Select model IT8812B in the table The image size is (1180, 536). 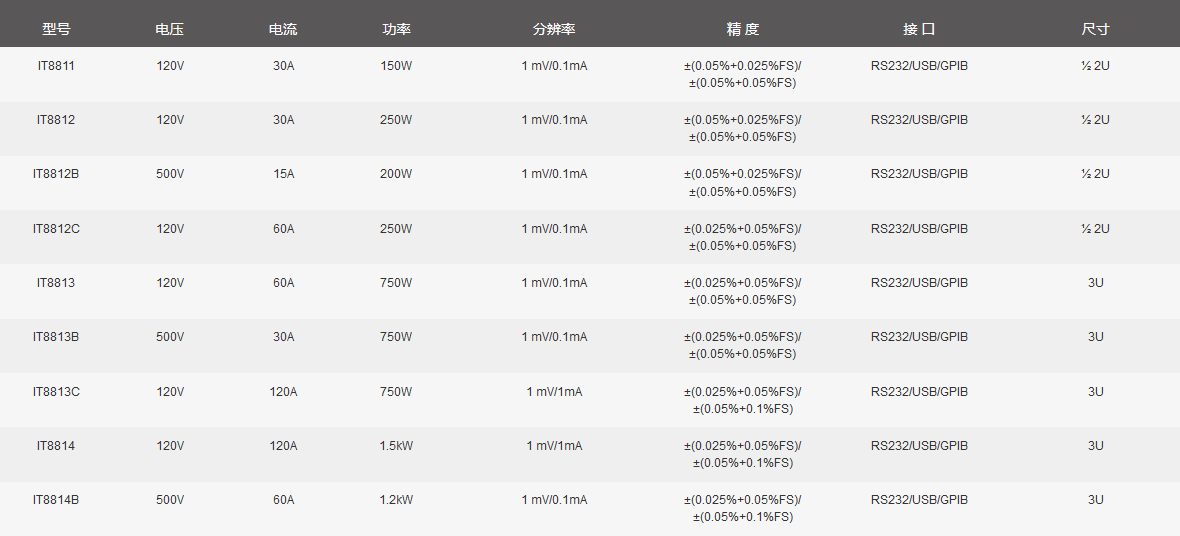tap(56, 174)
